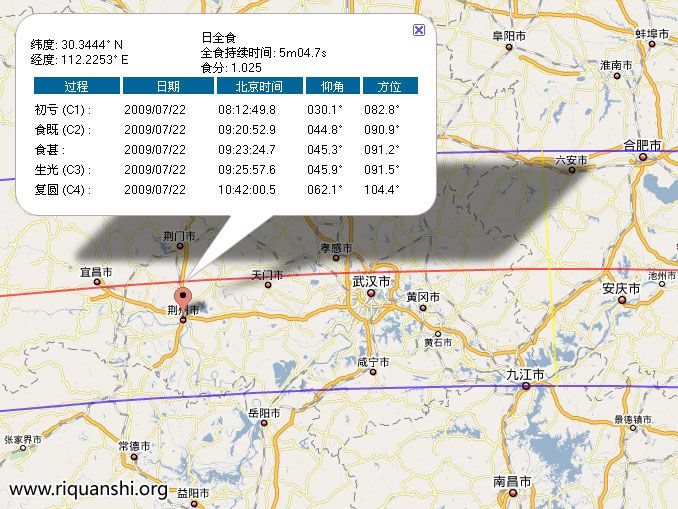
Task: Click the time value 10:42:00.5
Action: [x=247, y=189]
